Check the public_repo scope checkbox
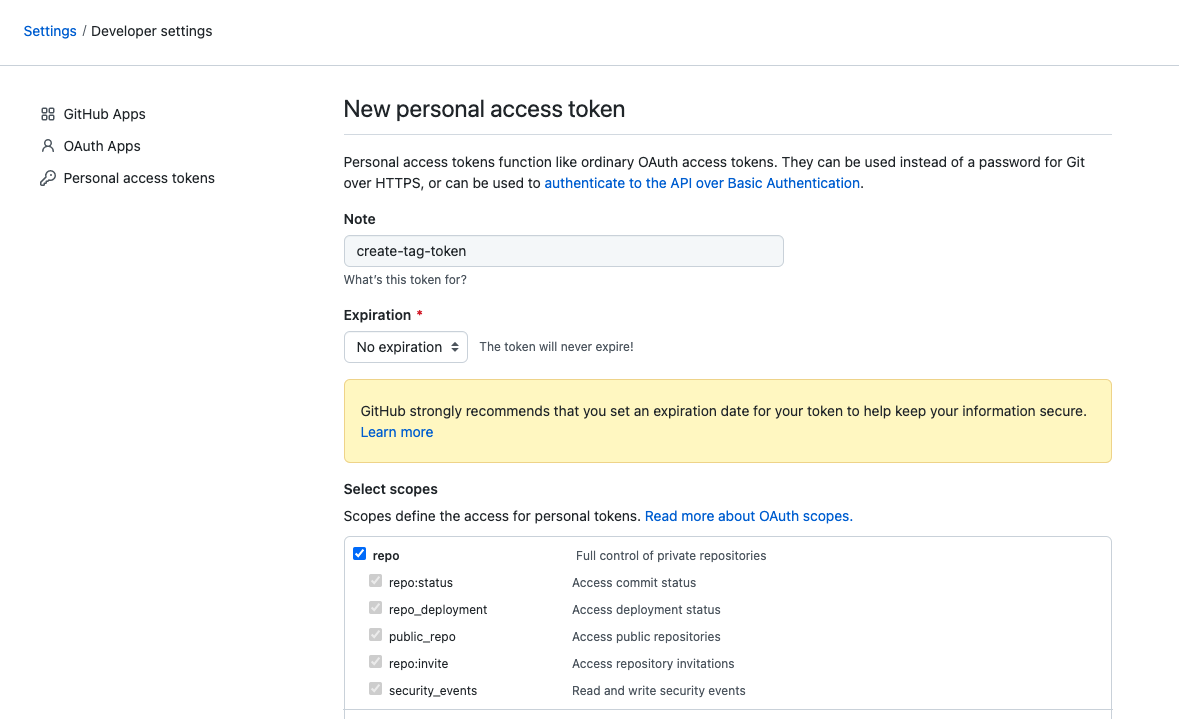The image size is (1179, 719). click(x=375, y=634)
